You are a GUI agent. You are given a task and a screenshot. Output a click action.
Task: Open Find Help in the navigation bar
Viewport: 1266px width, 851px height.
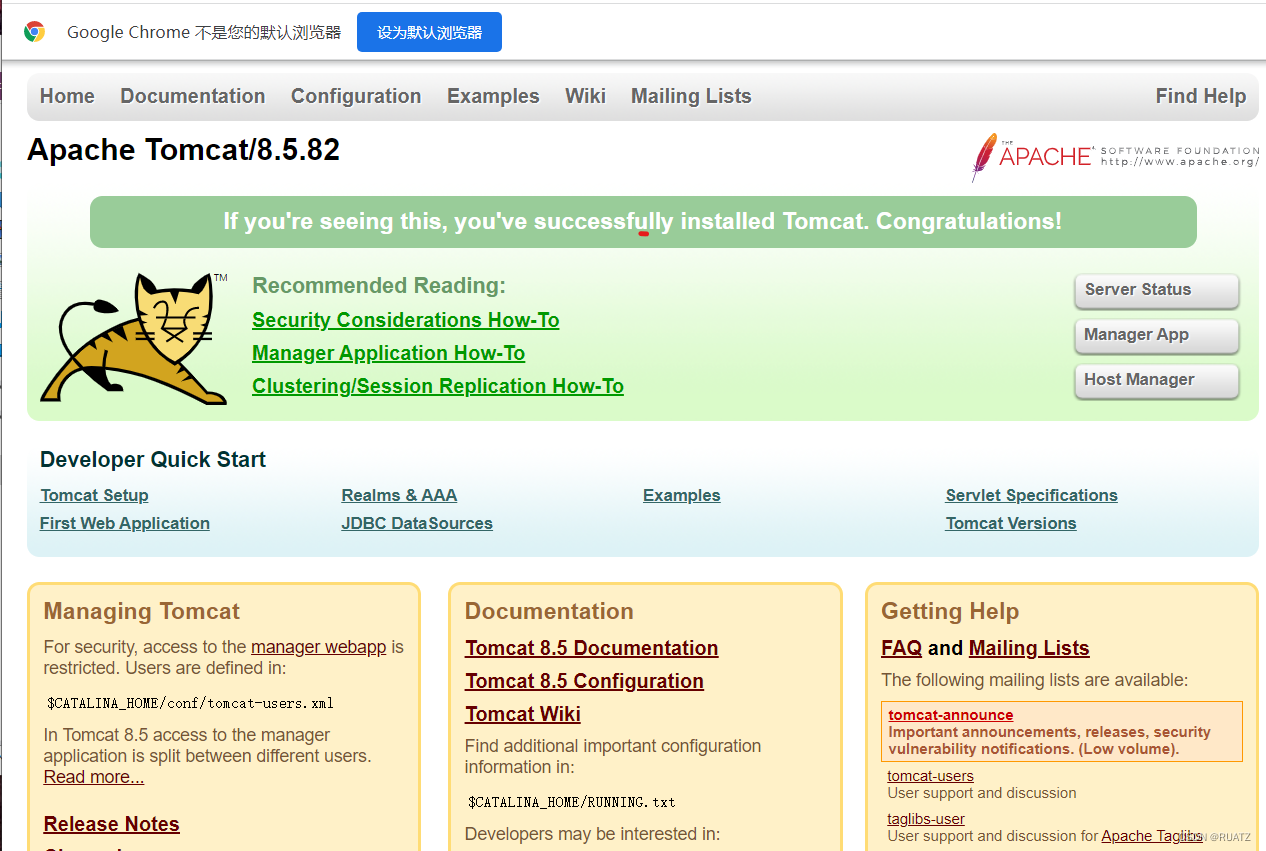[x=1200, y=96]
